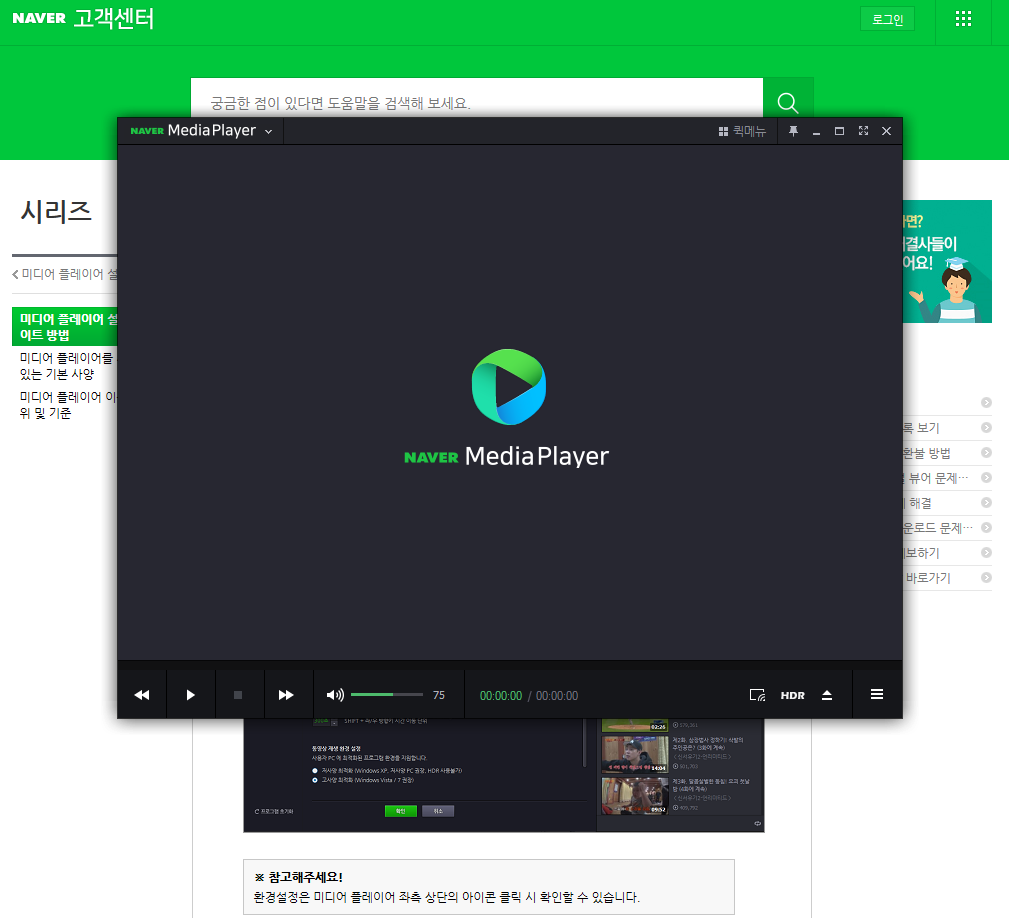Click 프로그램 초기화 reset in the settings image
The height and width of the screenshot is (918, 1009).
coord(274,811)
